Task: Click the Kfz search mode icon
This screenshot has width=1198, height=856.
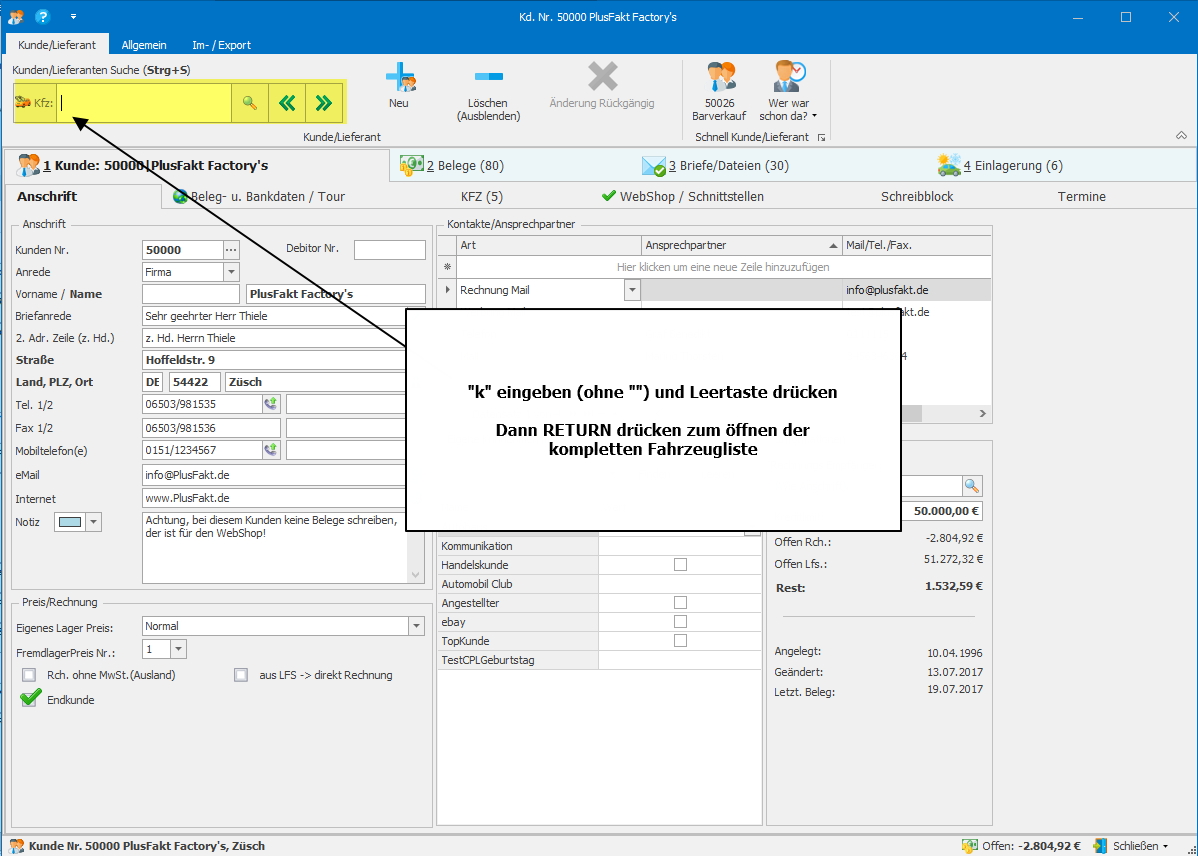Action: [23, 102]
